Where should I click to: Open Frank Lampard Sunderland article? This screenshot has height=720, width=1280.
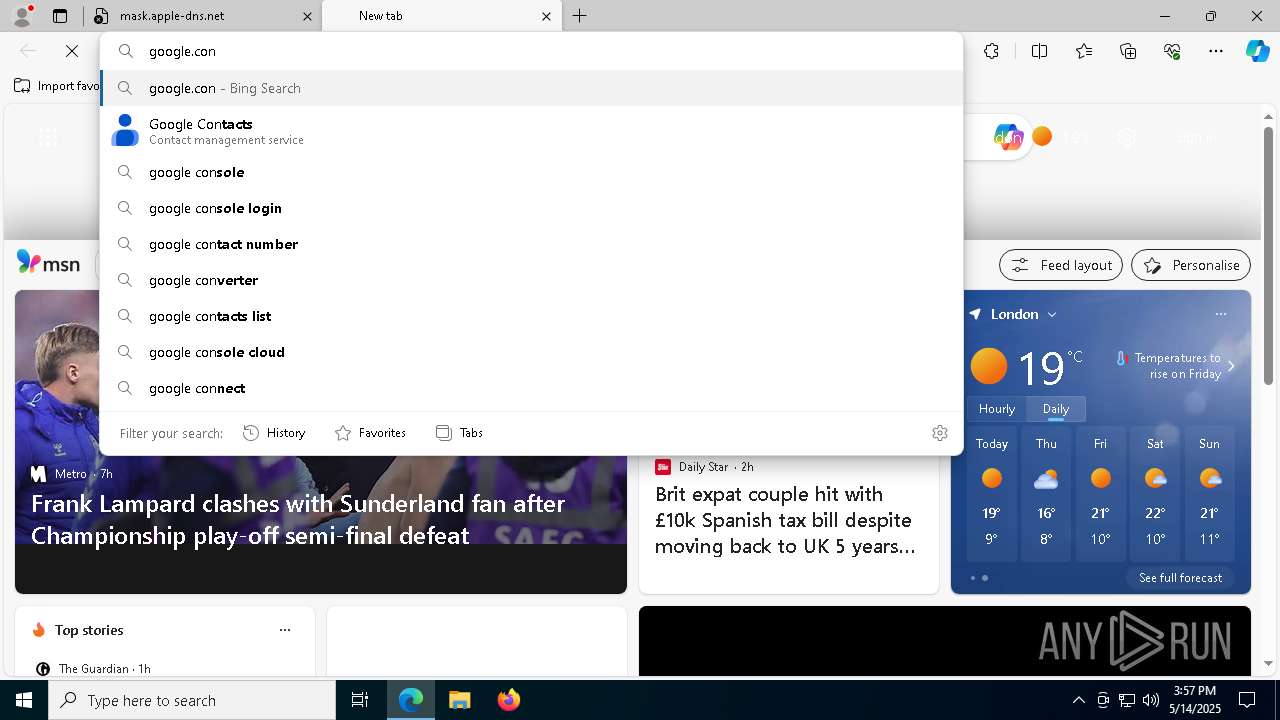tap(298, 520)
